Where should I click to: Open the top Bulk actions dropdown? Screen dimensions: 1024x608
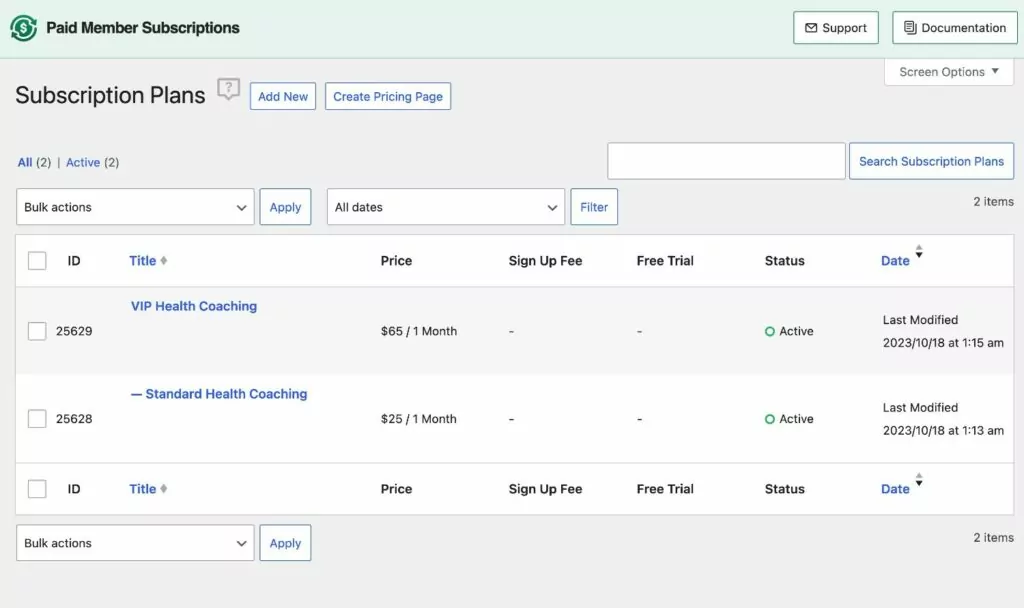point(135,207)
